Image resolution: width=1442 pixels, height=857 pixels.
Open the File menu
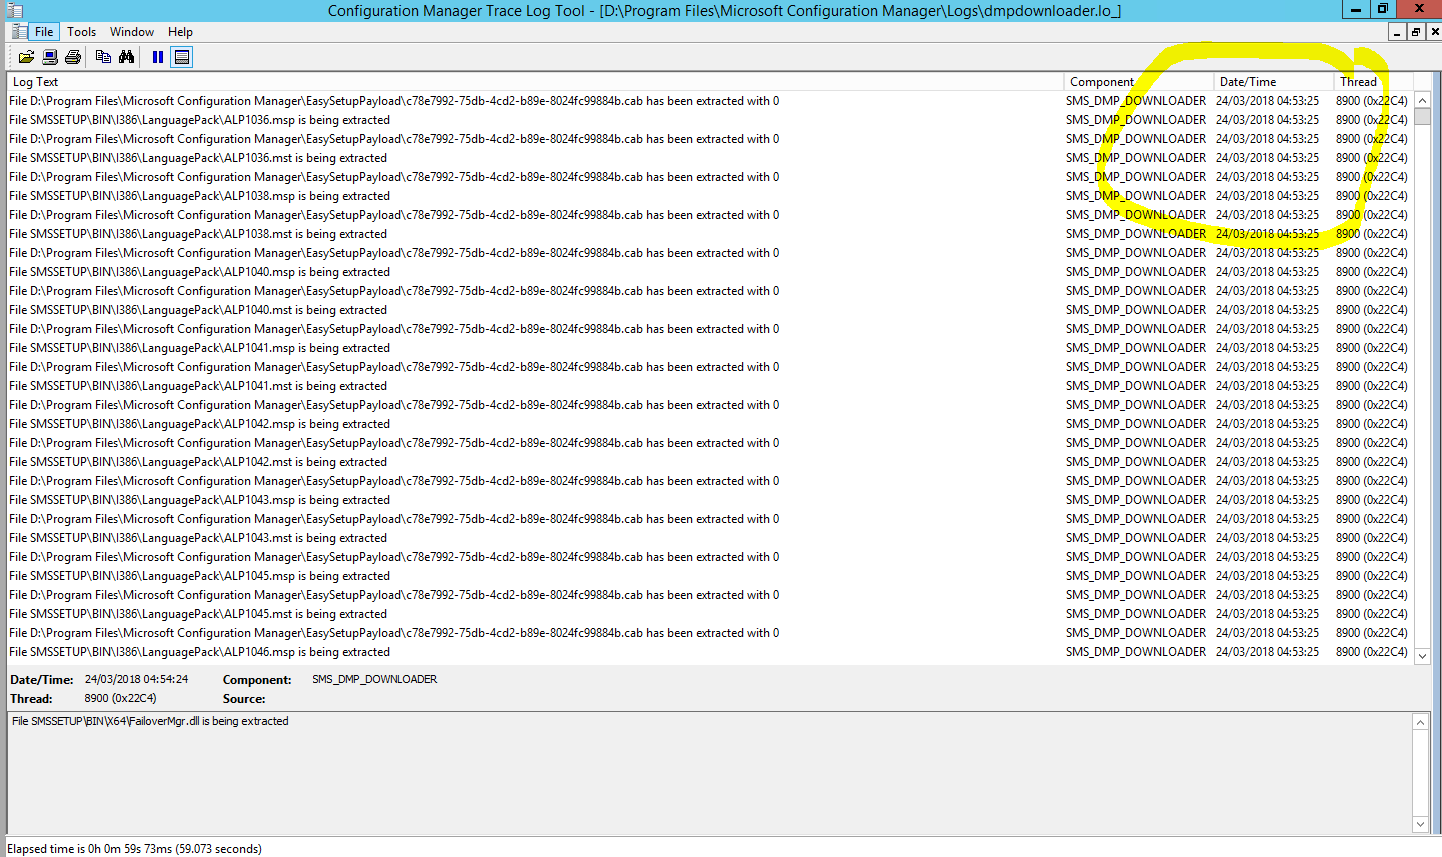coord(44,32)
